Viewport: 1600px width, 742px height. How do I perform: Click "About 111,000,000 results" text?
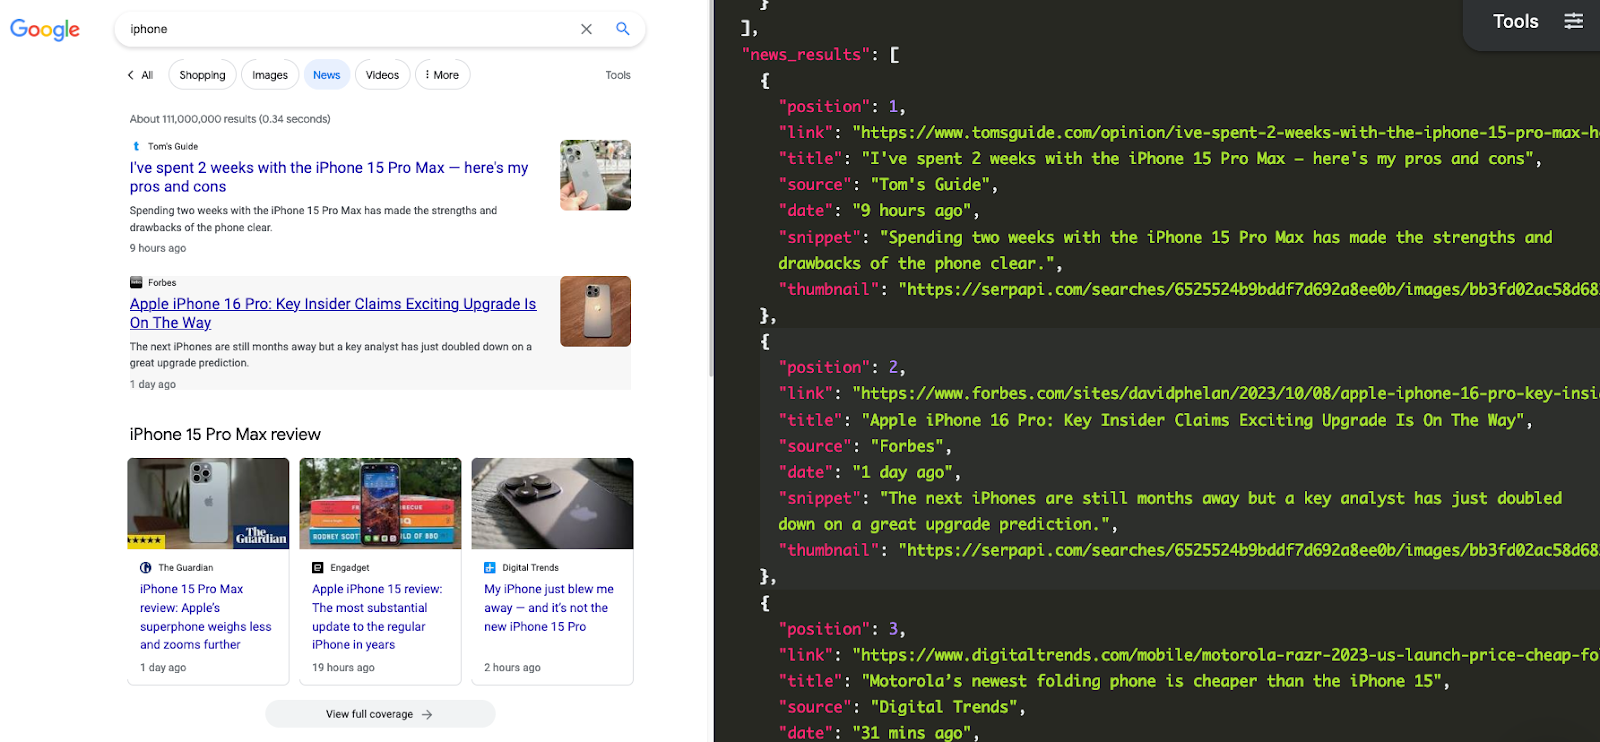coord(193,119)
